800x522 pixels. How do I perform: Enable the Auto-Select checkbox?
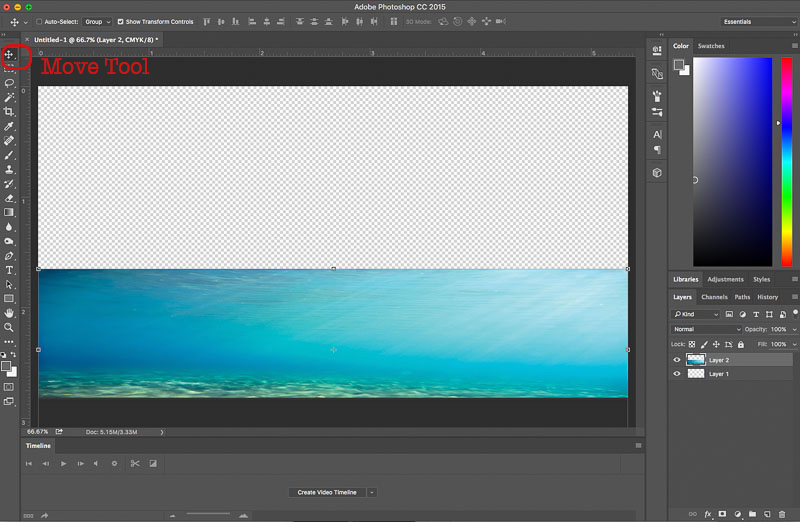(39, 22)
